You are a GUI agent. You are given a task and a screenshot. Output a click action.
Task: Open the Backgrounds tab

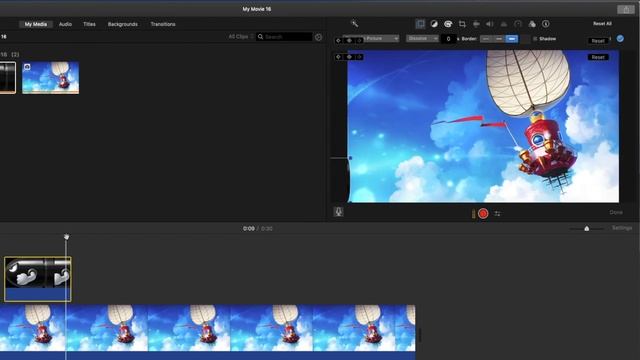click(x=122, y=24)
